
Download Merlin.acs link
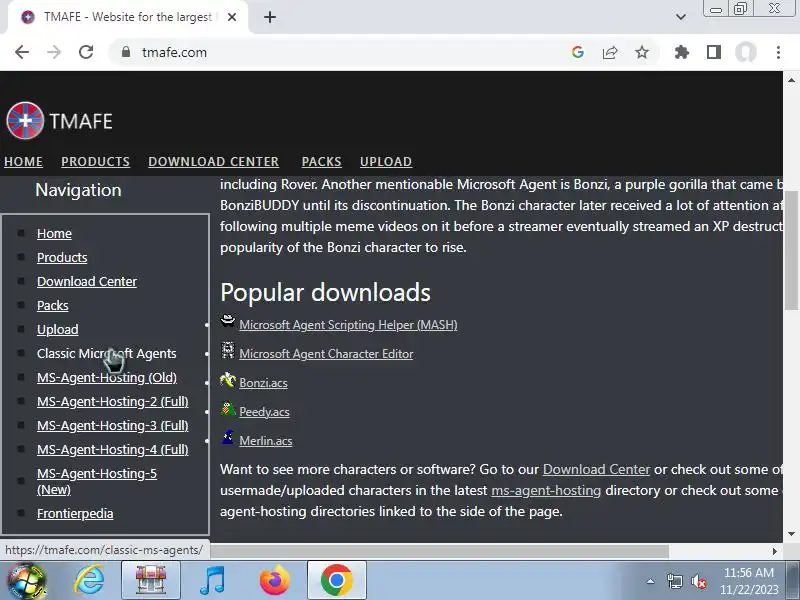point(266,441)
